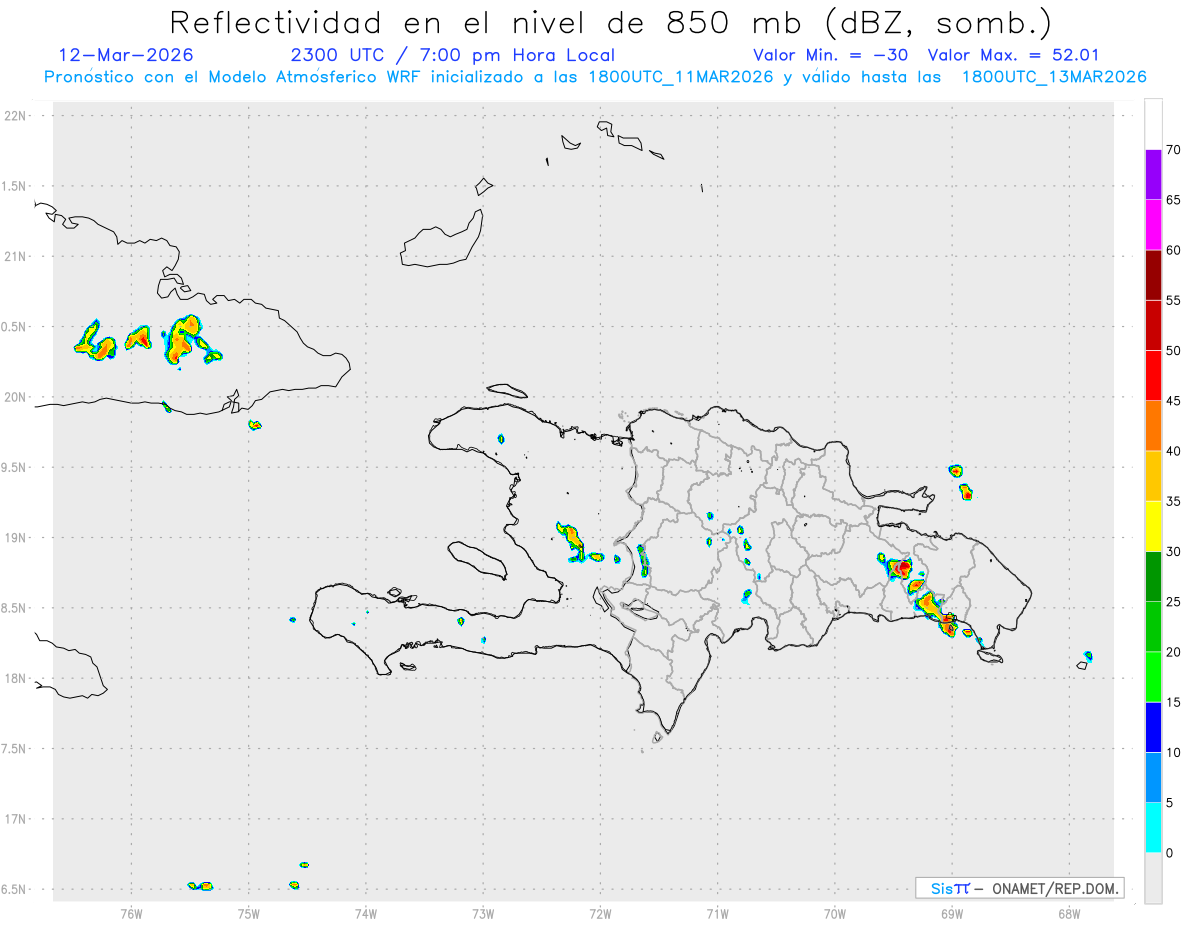The image size is (1200, 927).
Task: Click the color scale value '25'
Action: (x=1173, y=602)
